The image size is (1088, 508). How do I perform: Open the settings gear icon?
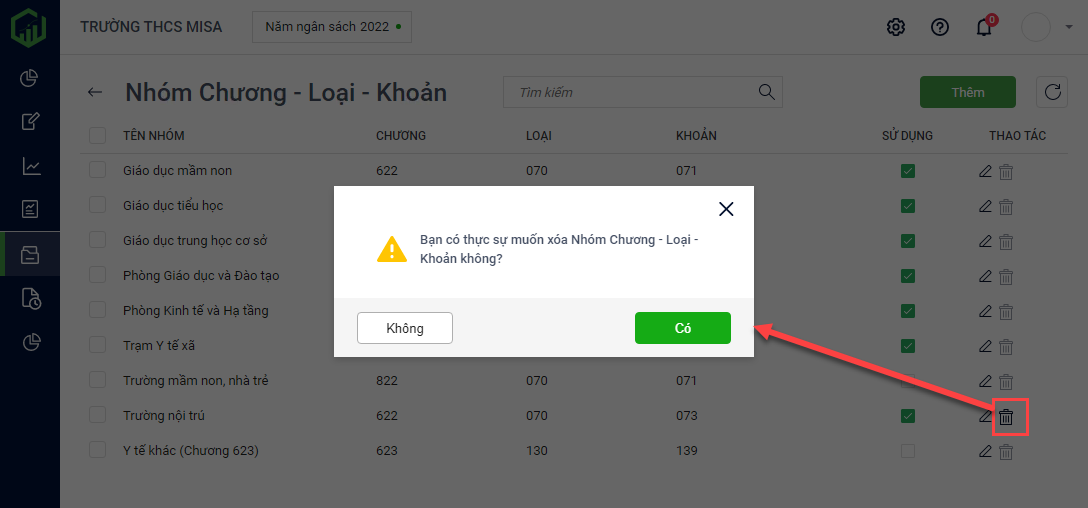(x=896, y=27)
